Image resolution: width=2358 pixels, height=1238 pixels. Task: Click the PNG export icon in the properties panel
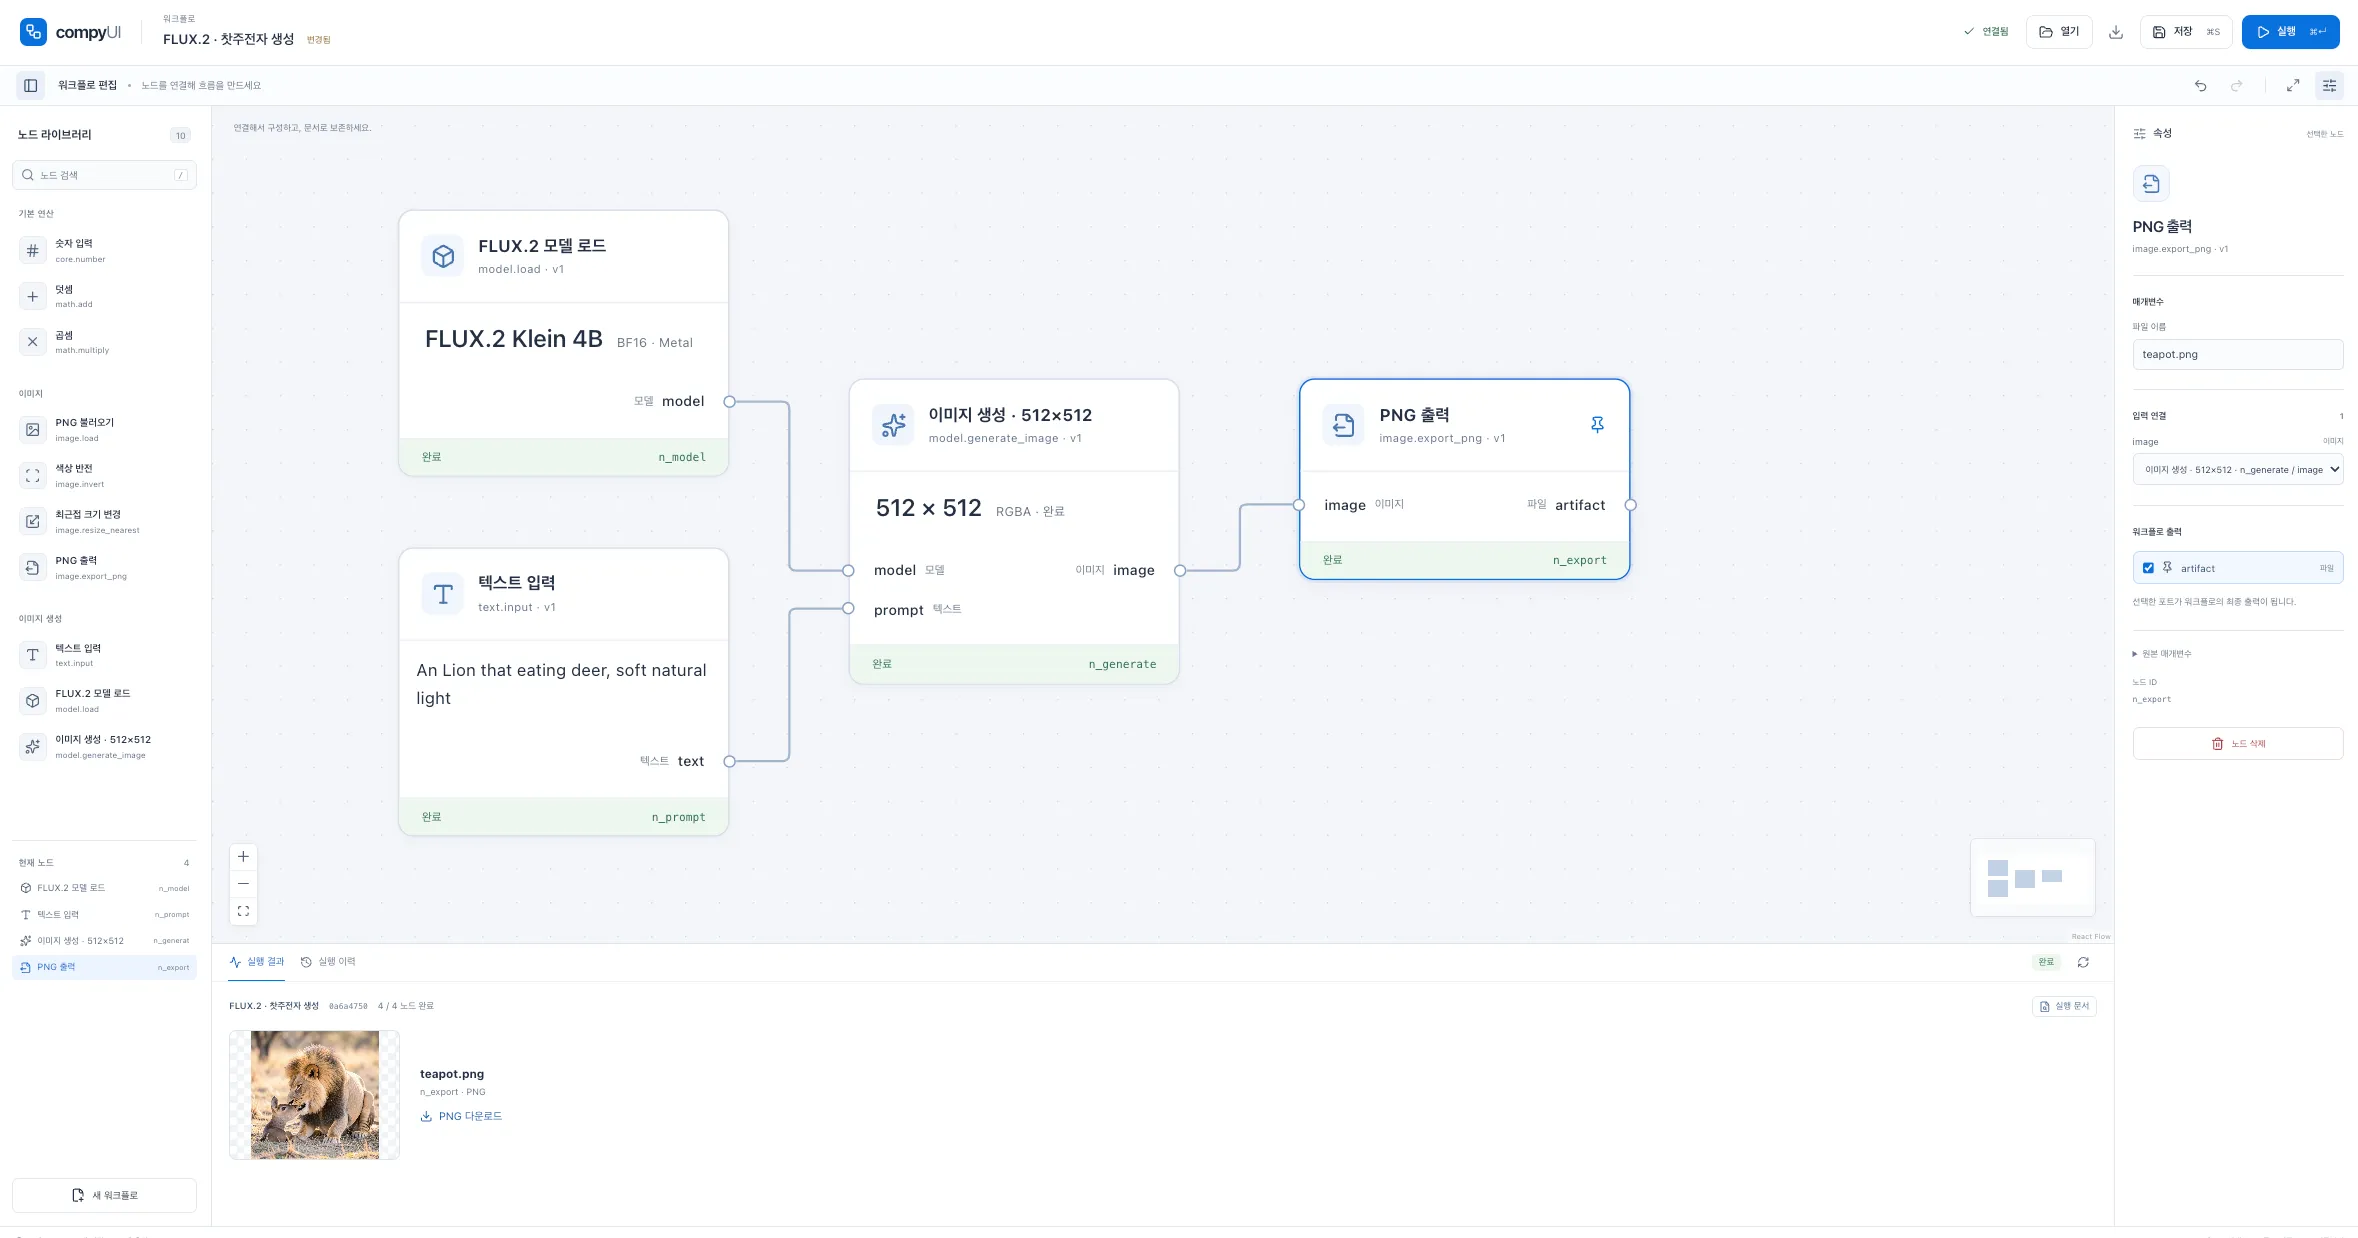point(2151,184)
